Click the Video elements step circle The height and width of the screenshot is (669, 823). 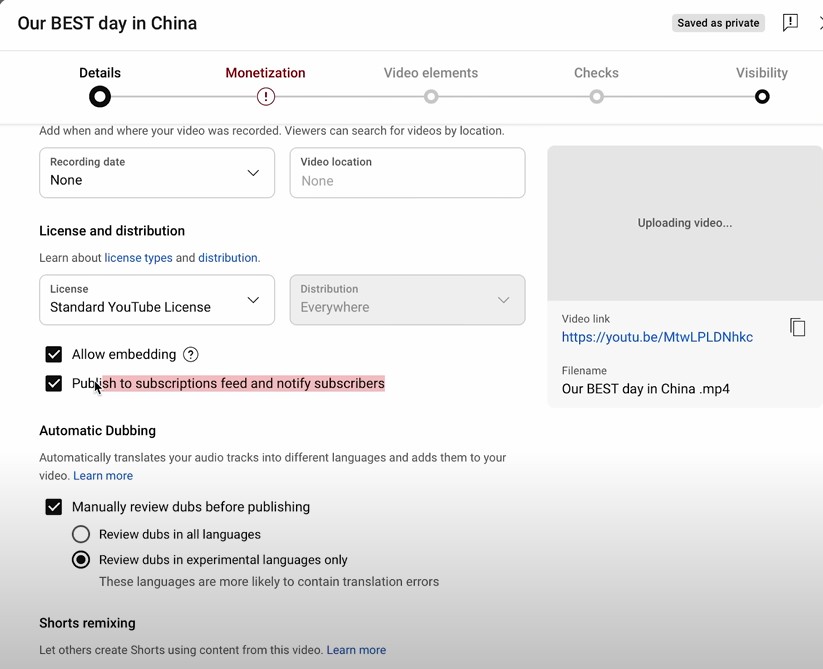tap(431, 97)
